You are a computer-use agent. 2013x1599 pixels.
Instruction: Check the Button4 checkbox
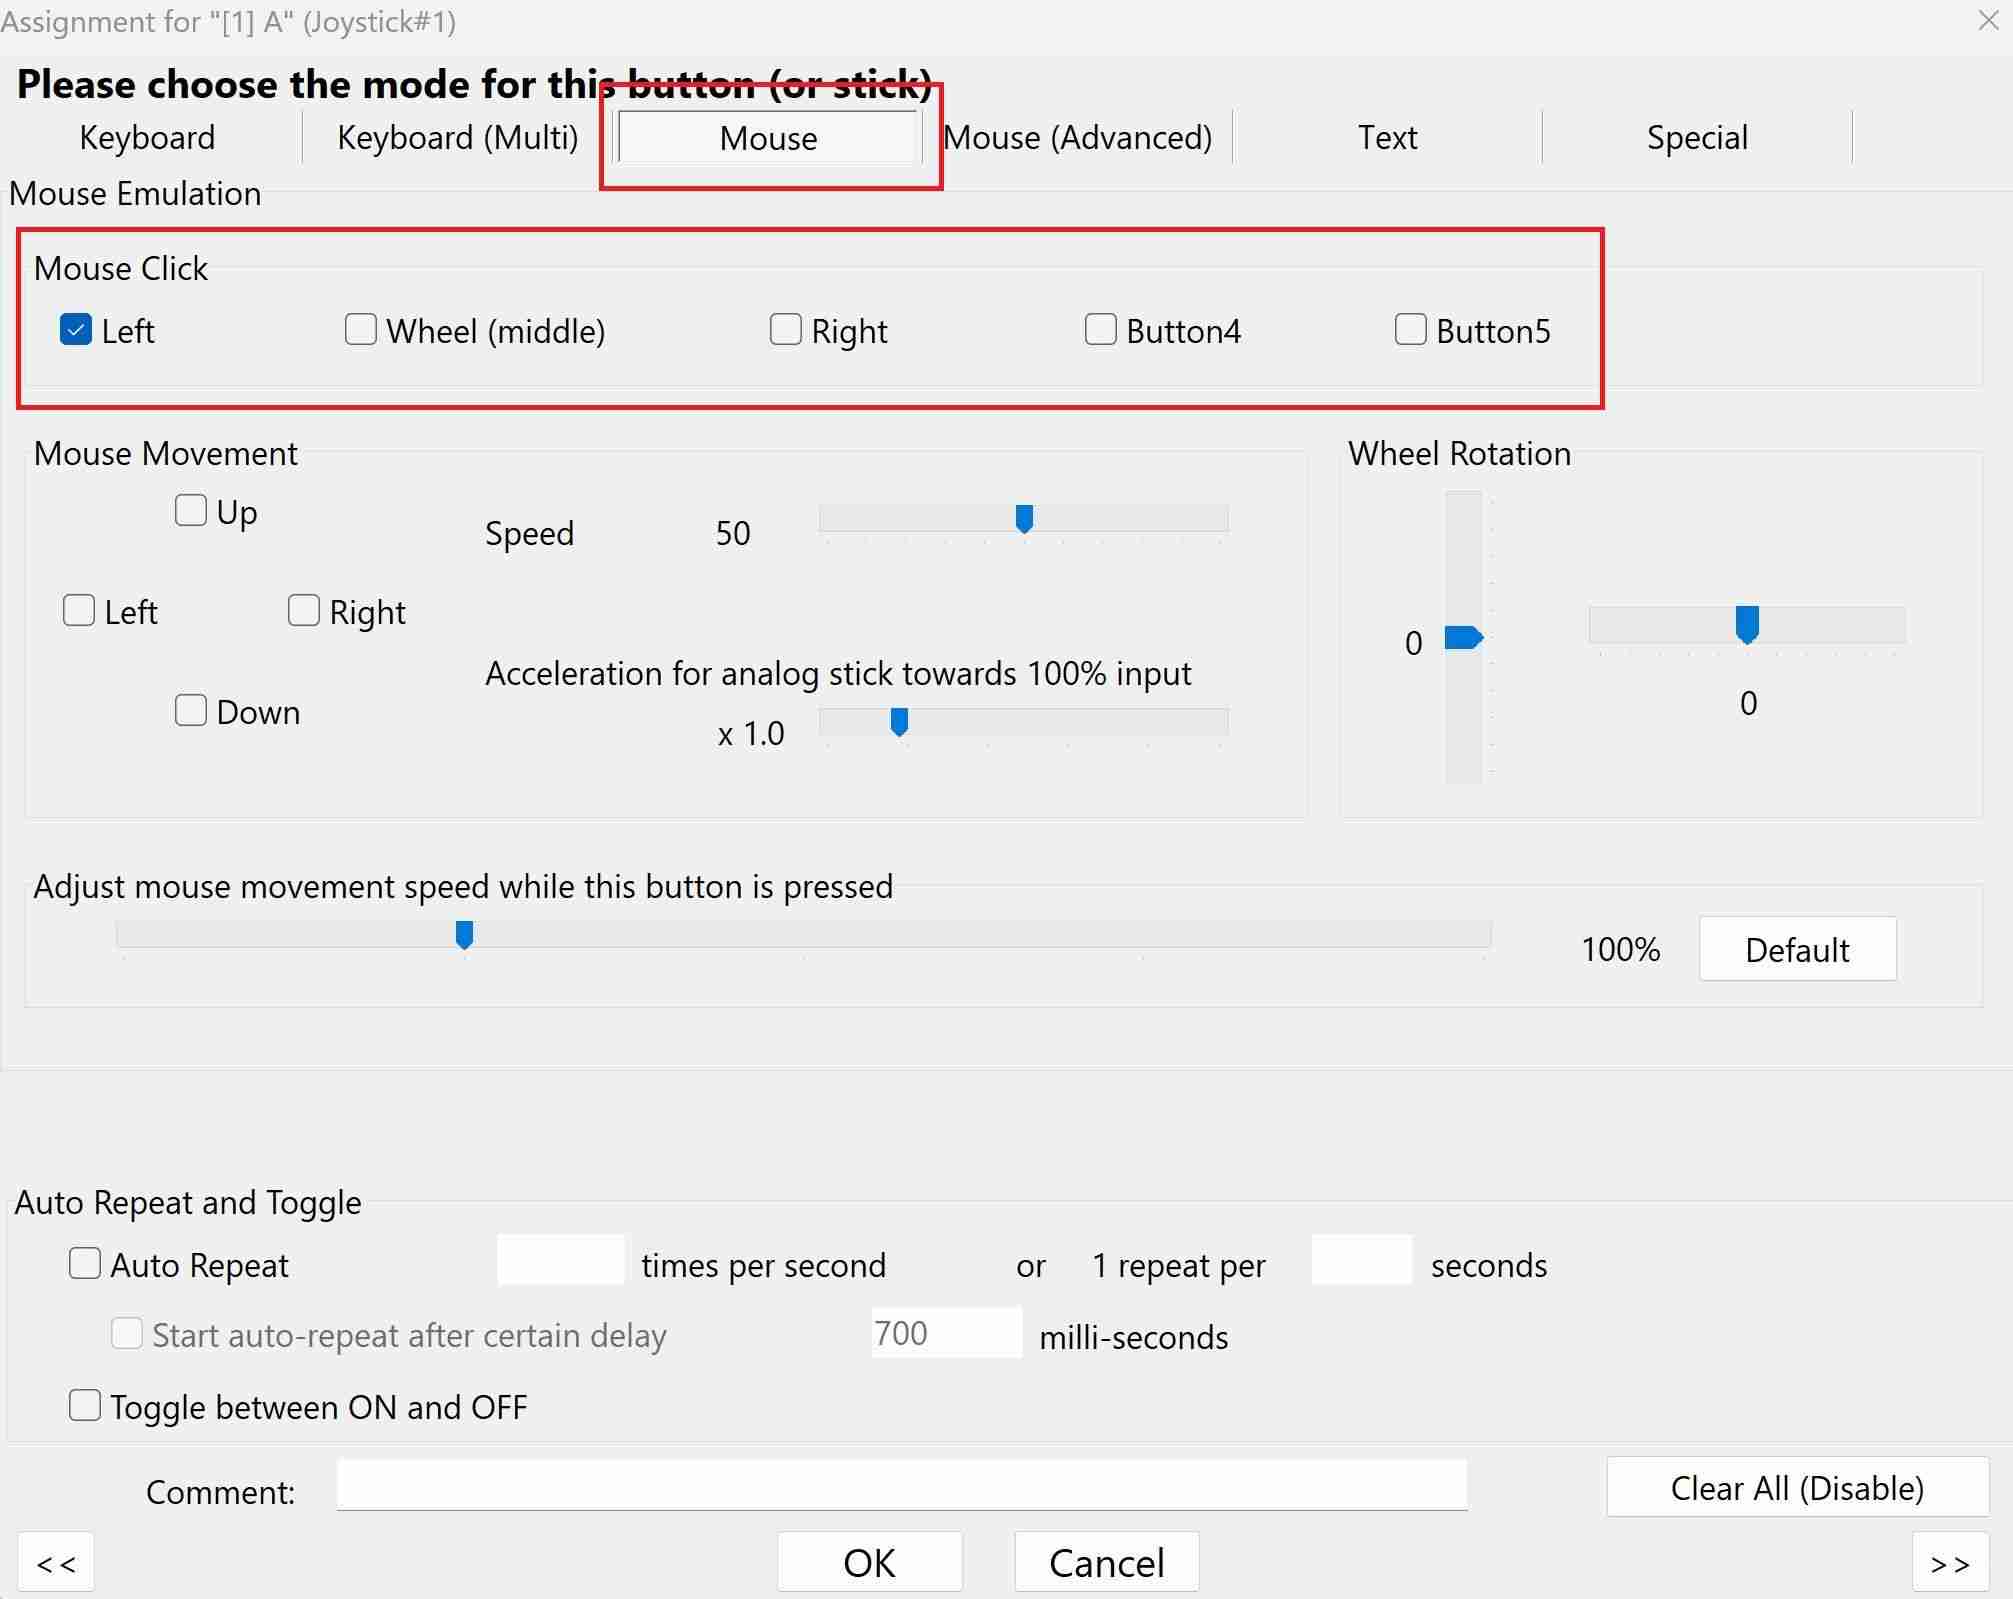point(1100,330)
